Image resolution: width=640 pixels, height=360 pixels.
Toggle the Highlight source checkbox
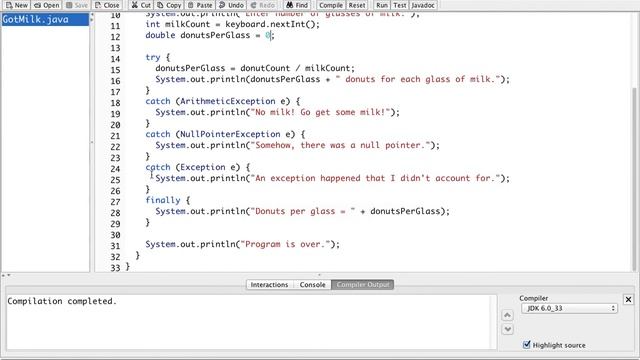coord(527,344)
